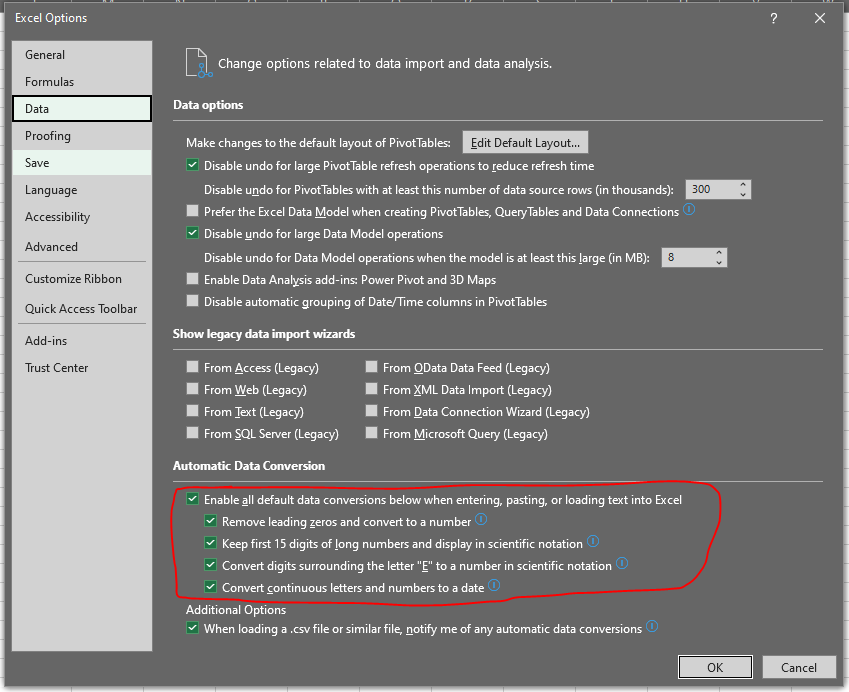Check "From Microsoft Query (Legacy)" option
Screen dimensions: 849x692
pyautogui.click(x=371, y=434)
